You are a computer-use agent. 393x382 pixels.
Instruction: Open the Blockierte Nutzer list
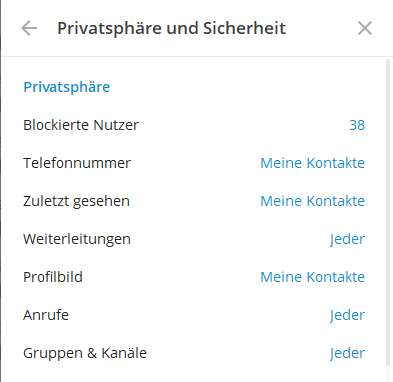click(194, 125)
